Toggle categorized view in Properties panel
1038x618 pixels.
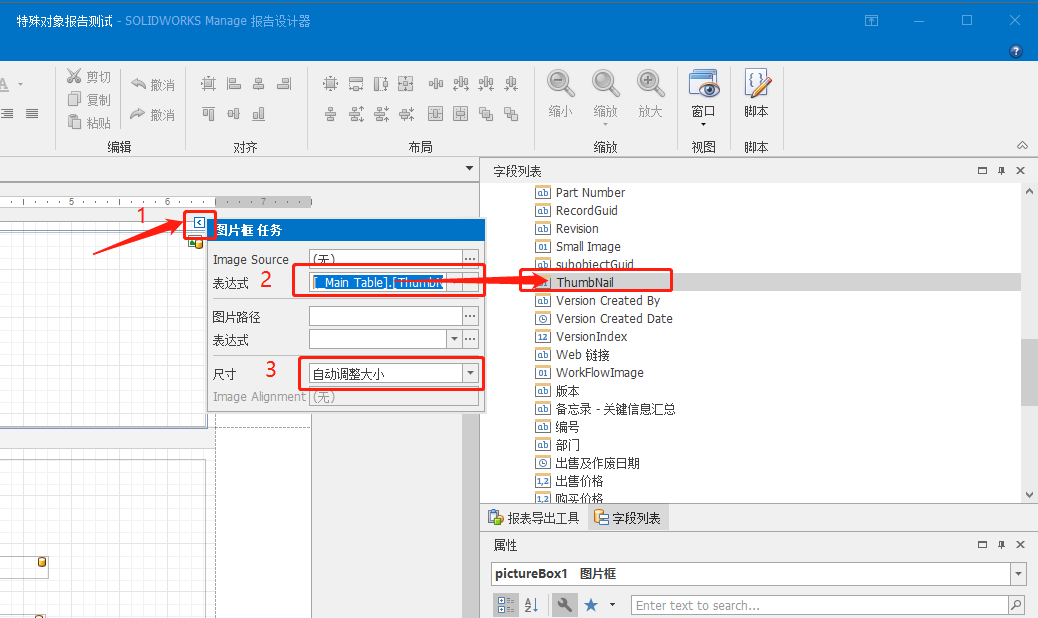[x=505, y=605]
